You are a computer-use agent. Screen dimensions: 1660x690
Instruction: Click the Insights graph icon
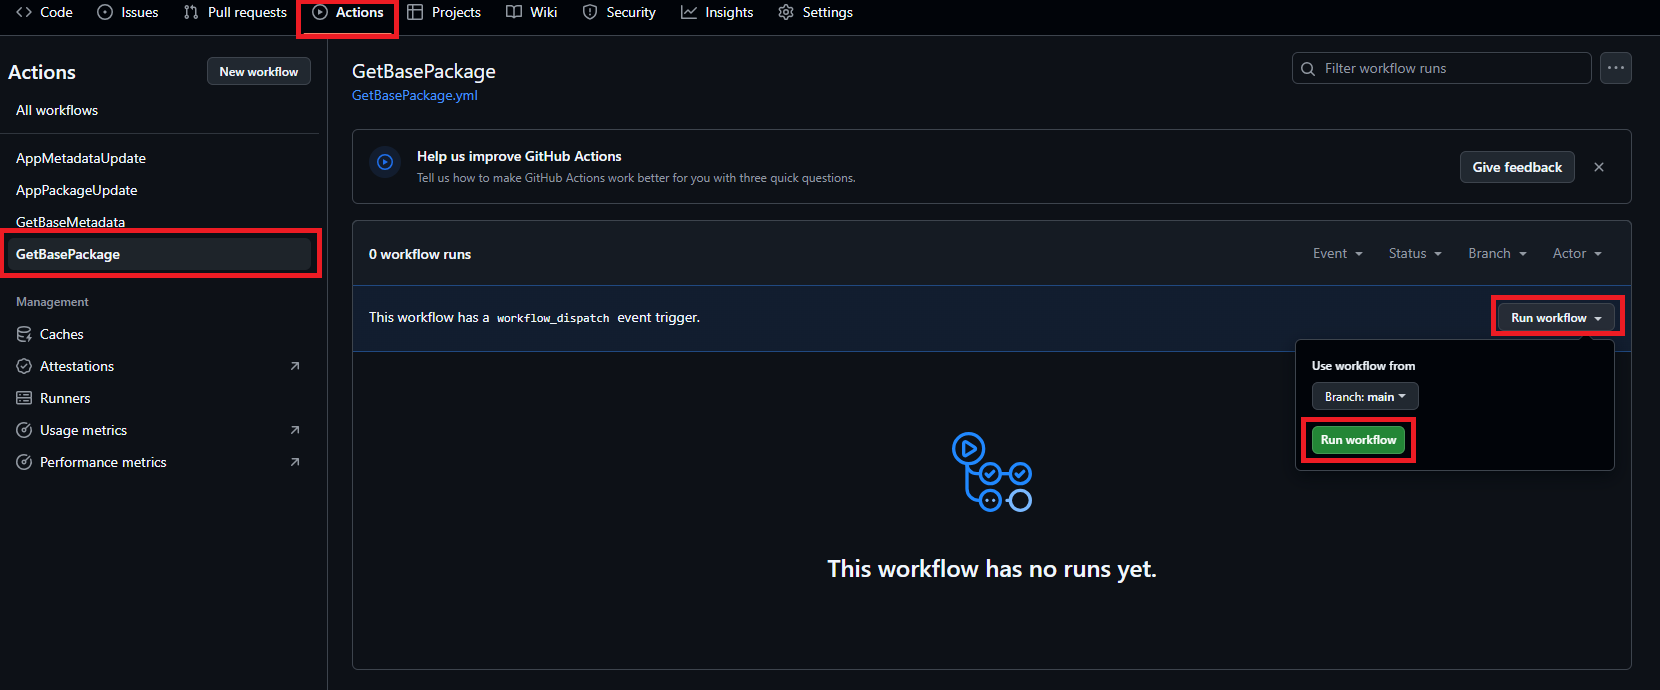click(x=689, y=12)
